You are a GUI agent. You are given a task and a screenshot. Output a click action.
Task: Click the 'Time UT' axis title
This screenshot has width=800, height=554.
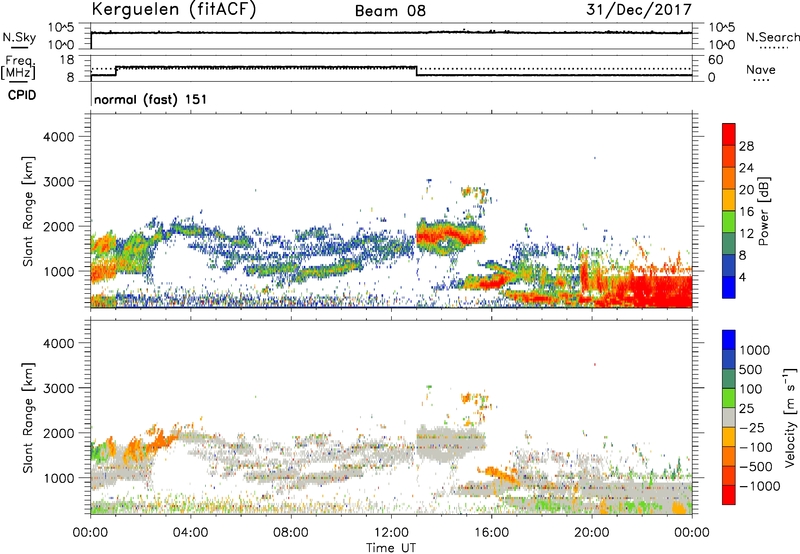pos(391,548)
